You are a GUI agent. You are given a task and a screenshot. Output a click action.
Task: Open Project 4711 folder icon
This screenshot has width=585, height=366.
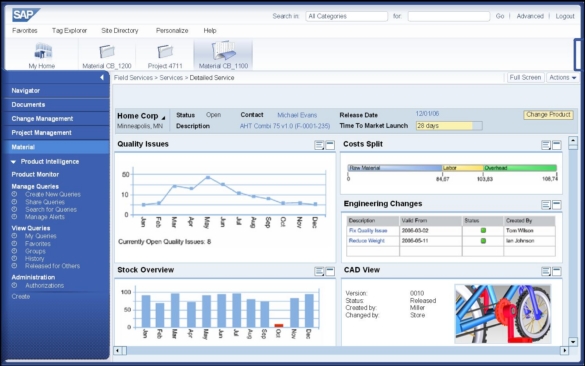click(x=165, y=51)
